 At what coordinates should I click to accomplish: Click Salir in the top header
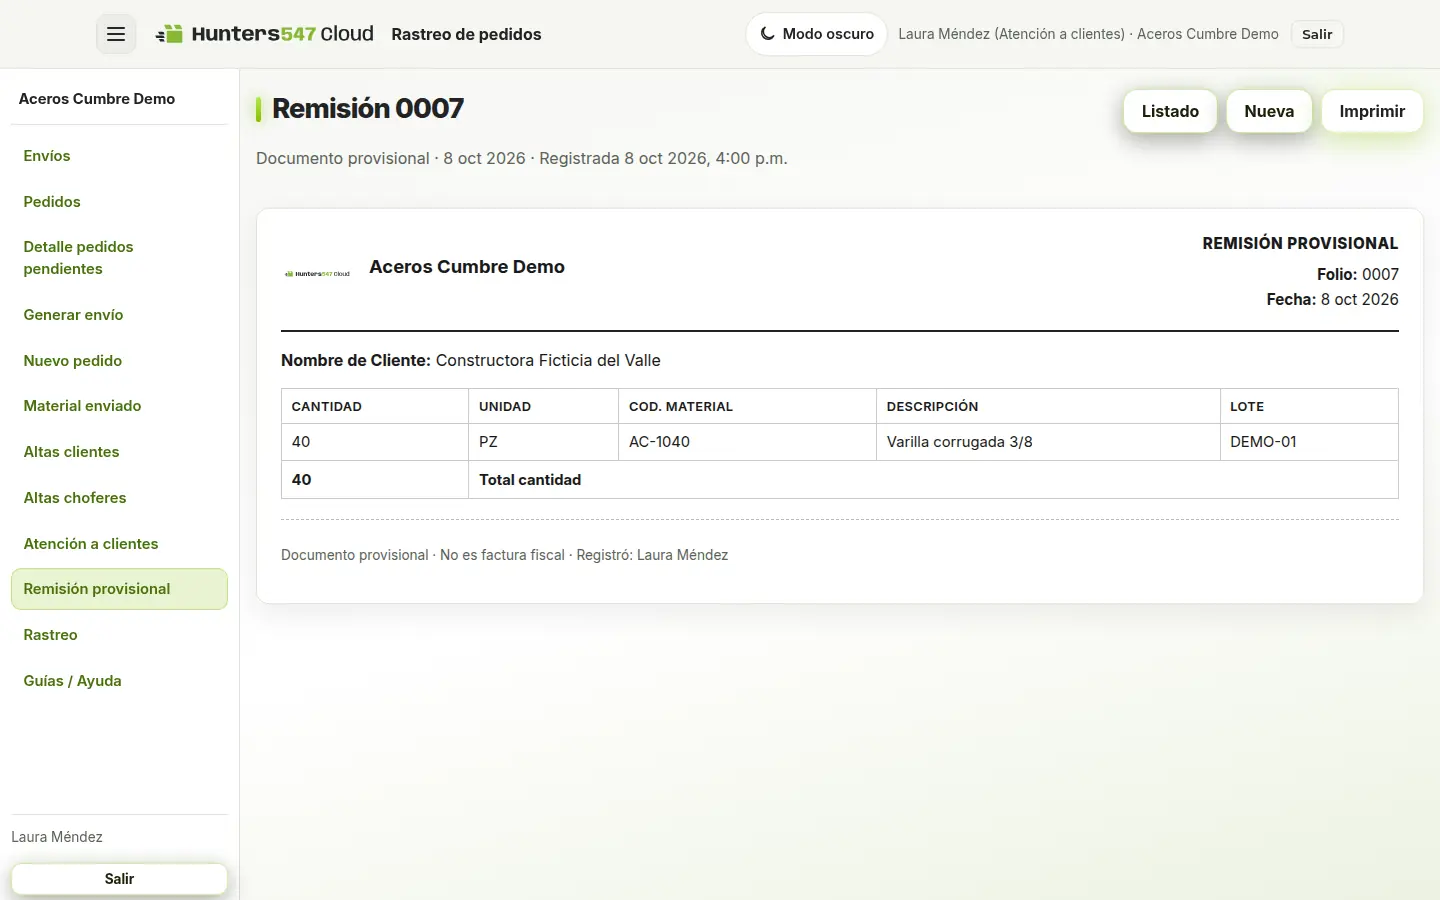1317,34
